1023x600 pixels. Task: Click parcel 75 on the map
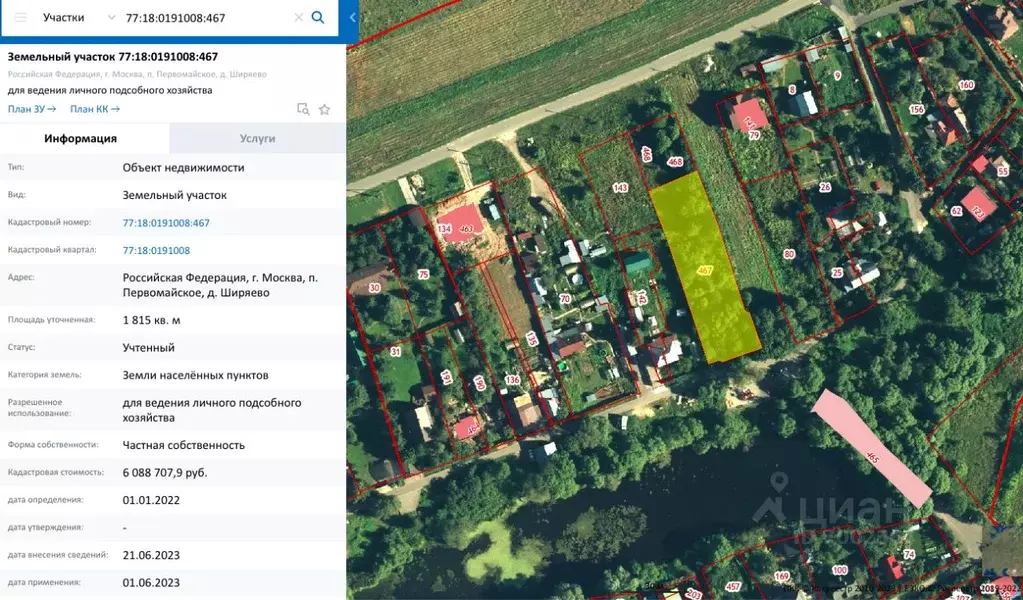coord(422,274)
